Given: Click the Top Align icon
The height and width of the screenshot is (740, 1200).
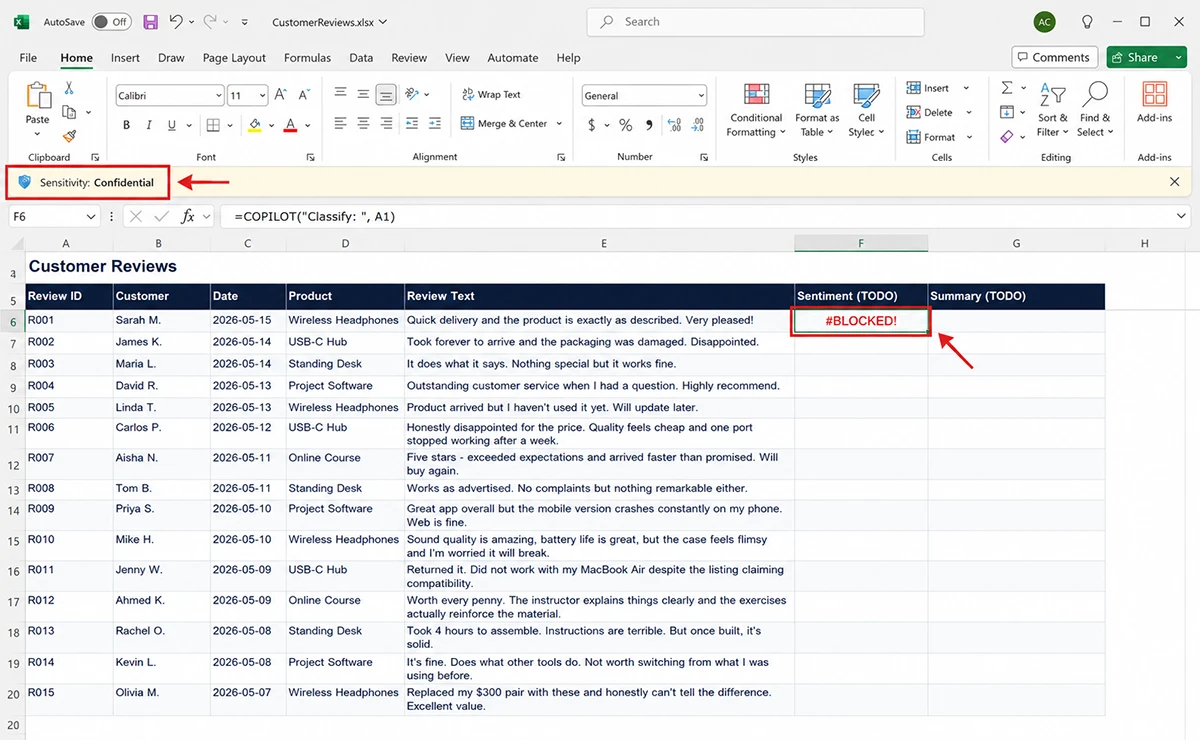Looking at the screenshot, I should tap(340, 94).
